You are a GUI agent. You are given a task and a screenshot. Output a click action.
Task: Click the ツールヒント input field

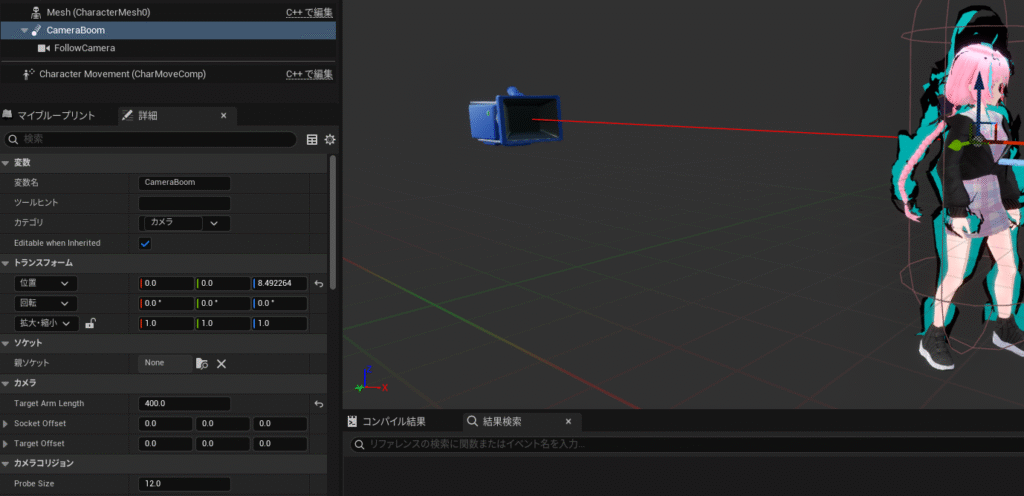(184, 203)
